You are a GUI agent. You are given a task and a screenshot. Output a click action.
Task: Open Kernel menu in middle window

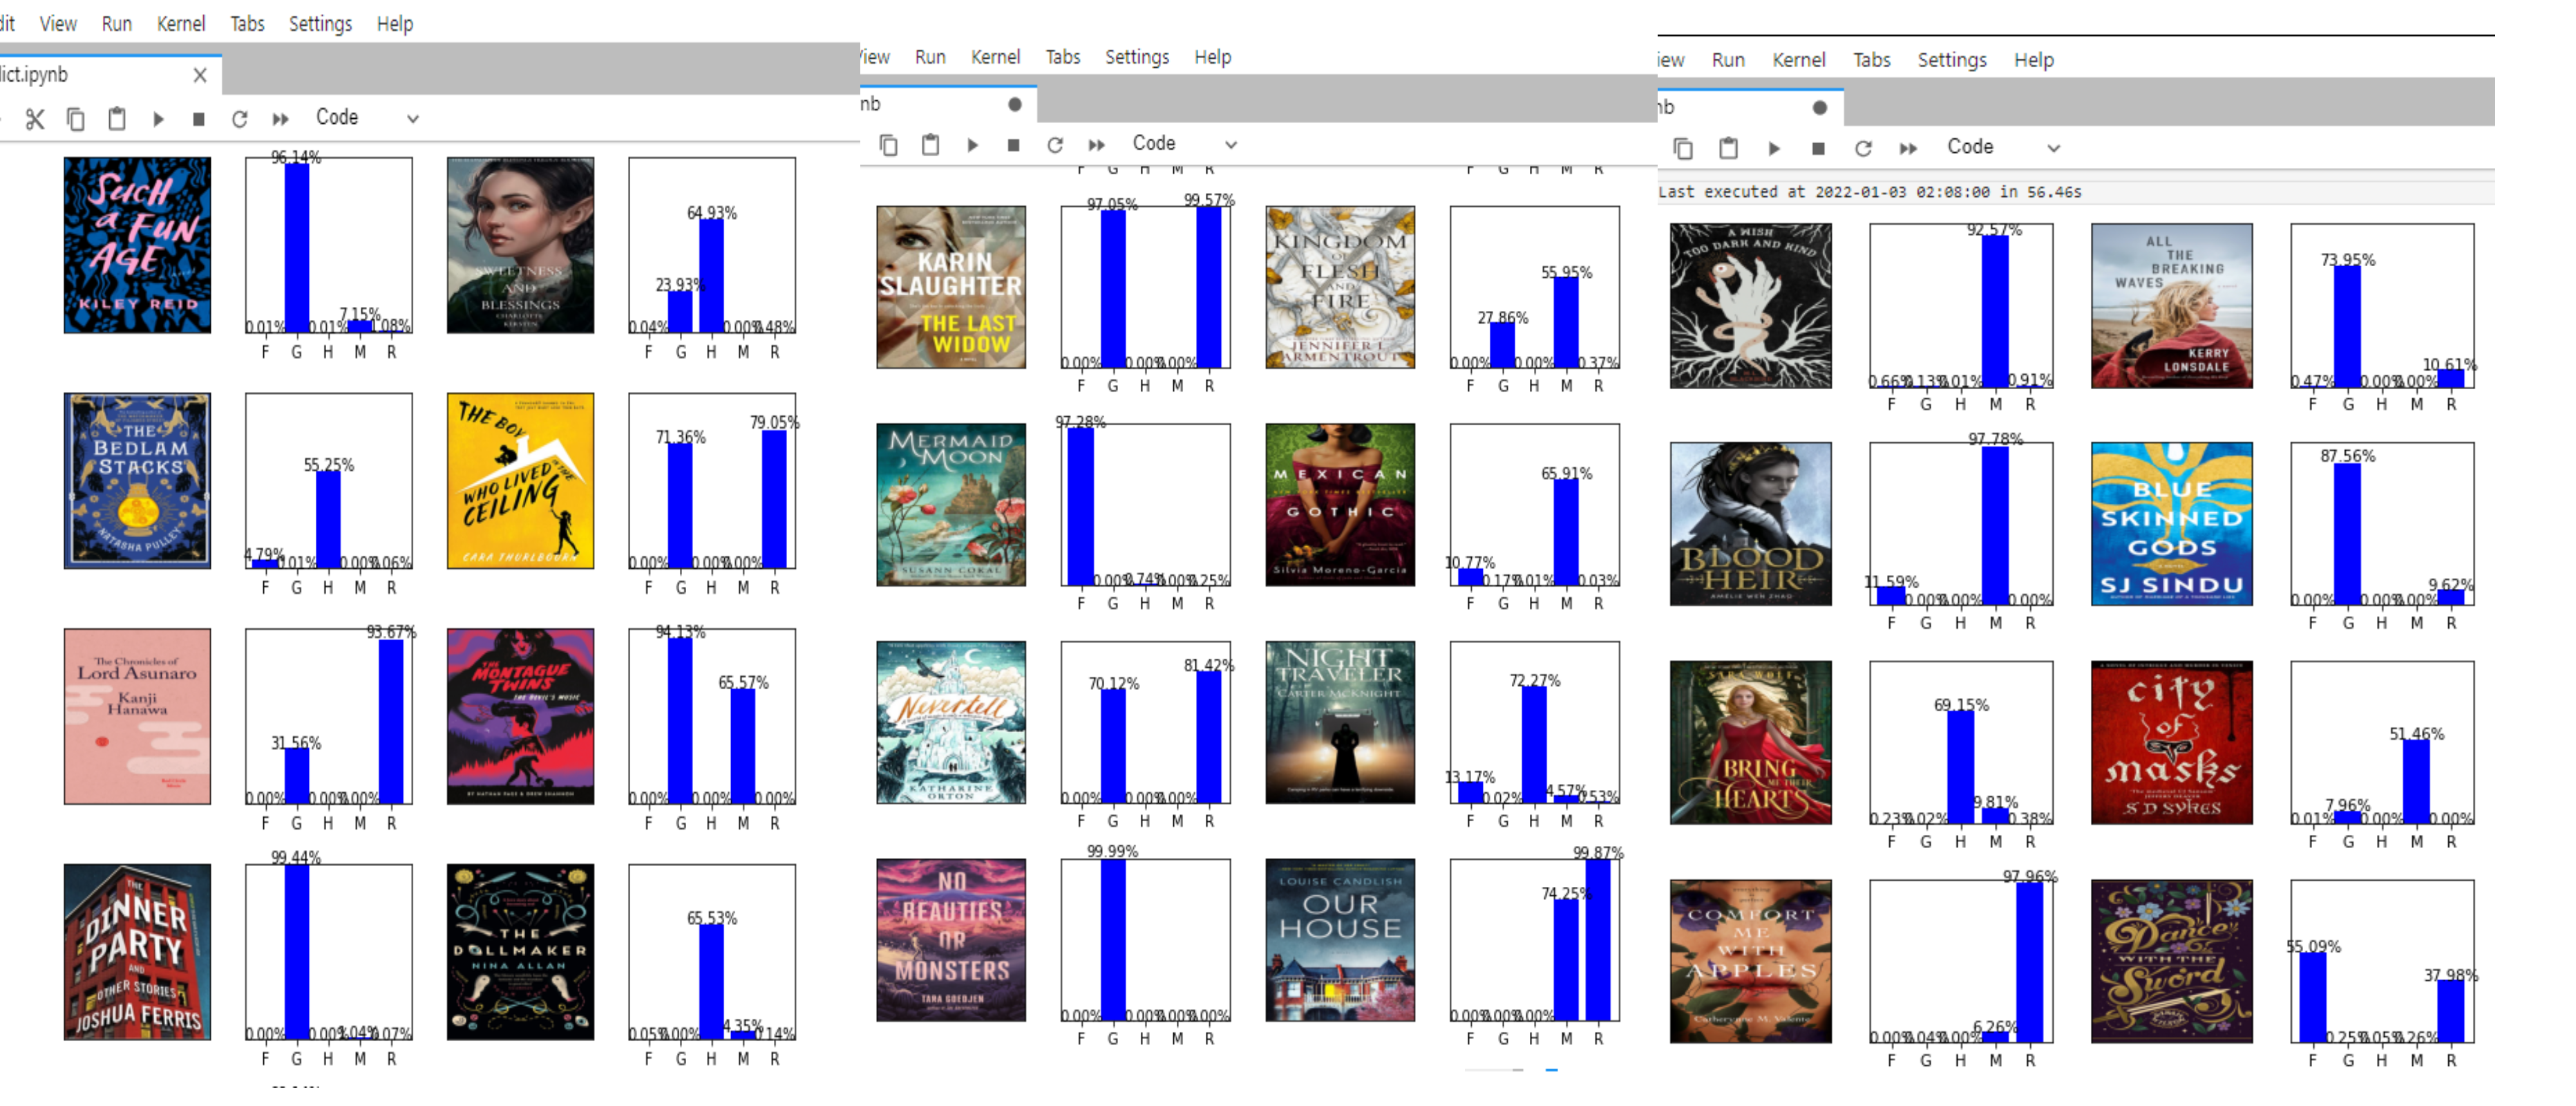click(x=996, y=57)
